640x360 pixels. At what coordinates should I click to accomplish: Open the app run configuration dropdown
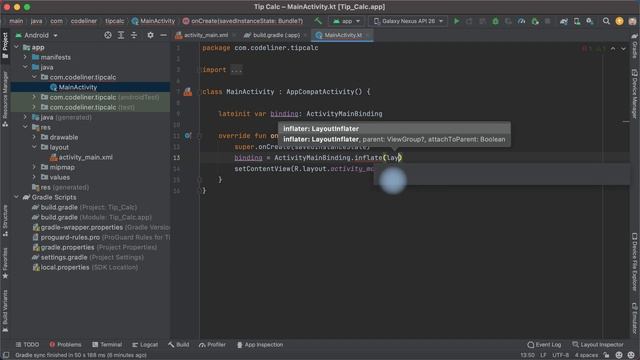tap(347, 21)
